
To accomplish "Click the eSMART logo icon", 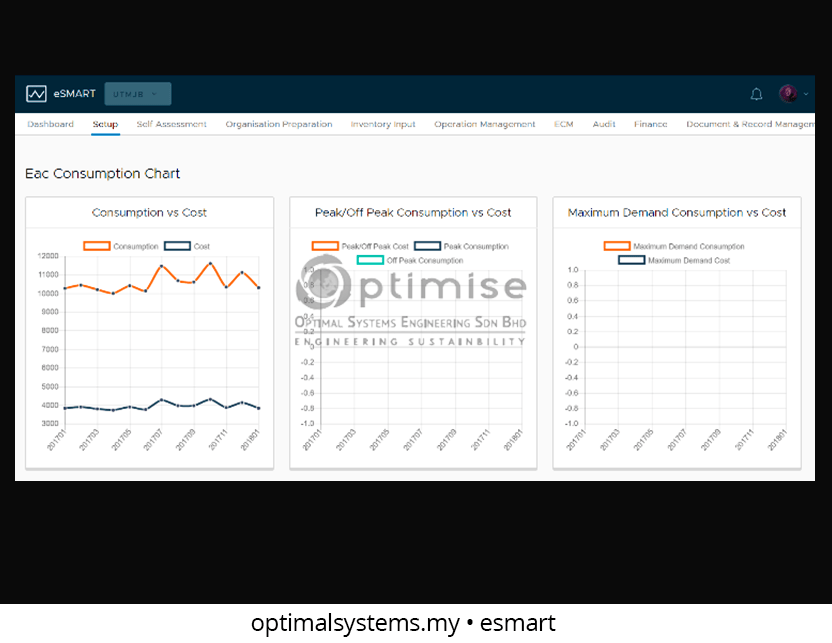I will [36, 94].
